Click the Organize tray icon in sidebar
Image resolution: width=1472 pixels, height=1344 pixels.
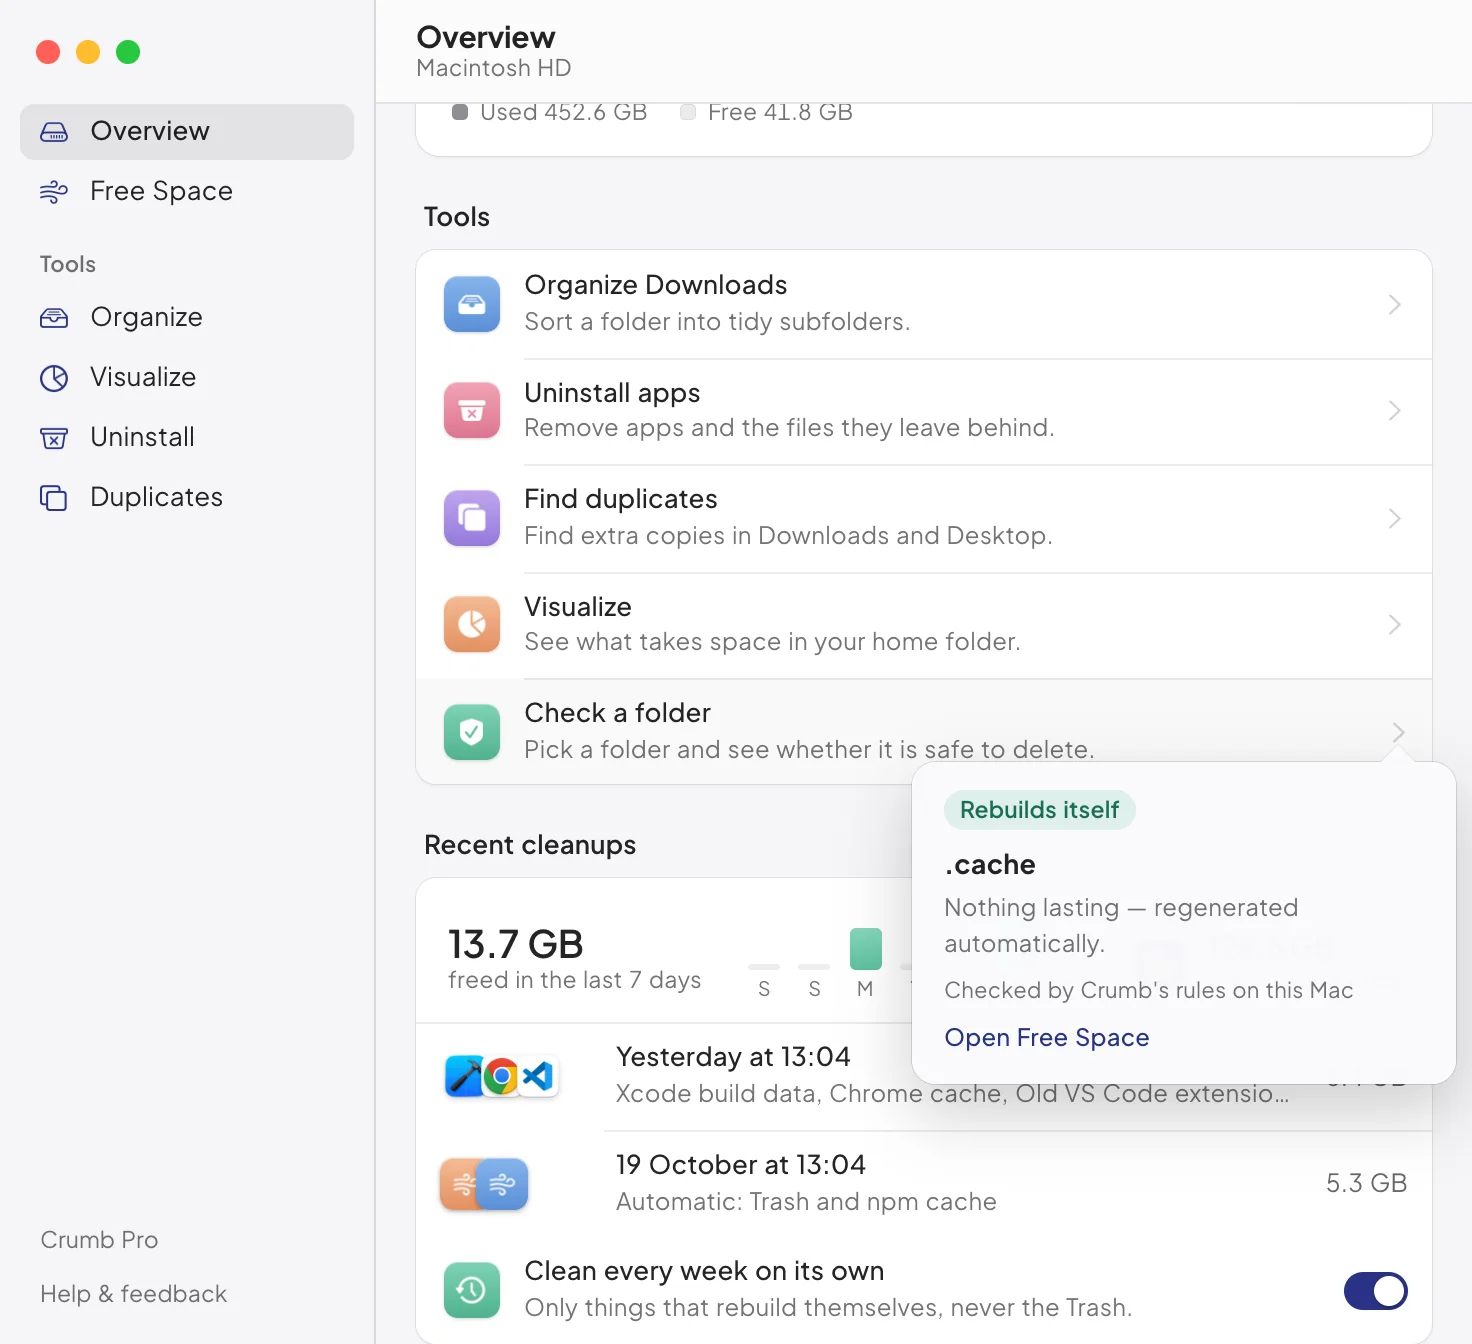coord(54,318)
